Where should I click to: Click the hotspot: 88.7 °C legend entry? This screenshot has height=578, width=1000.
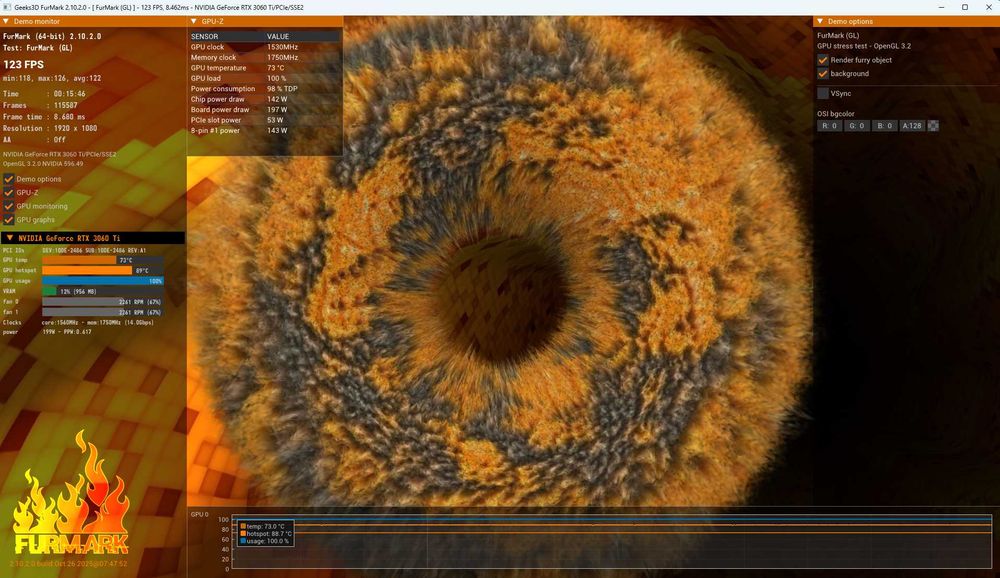tap(266, 533)
